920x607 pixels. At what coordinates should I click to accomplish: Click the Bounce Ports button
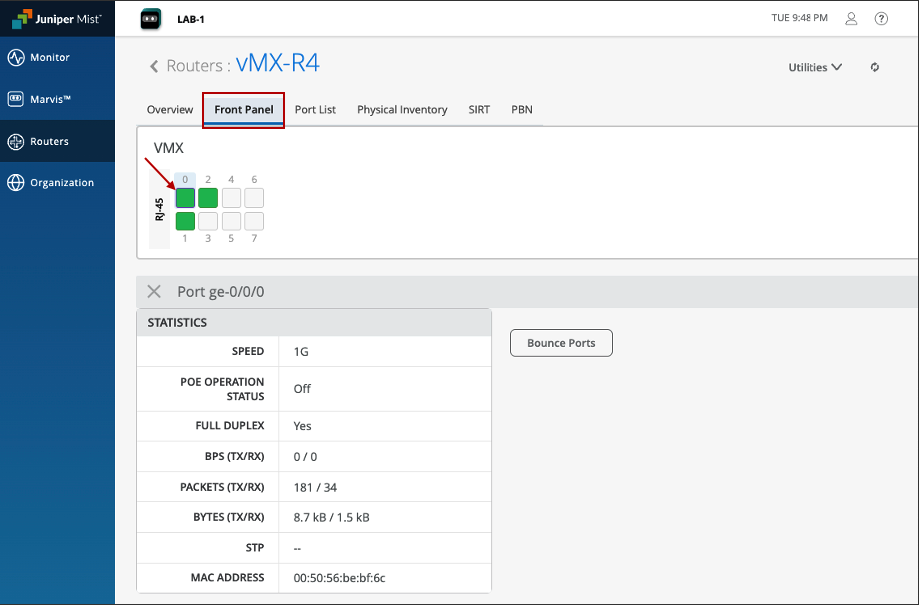tap(561, 343)
